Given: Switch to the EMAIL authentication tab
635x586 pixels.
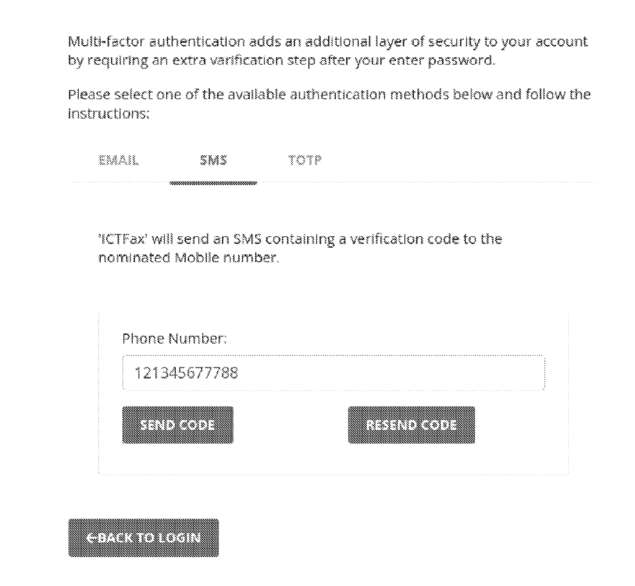Looking at the screenshot, I should pyautogui.click(x=118, y=160).
